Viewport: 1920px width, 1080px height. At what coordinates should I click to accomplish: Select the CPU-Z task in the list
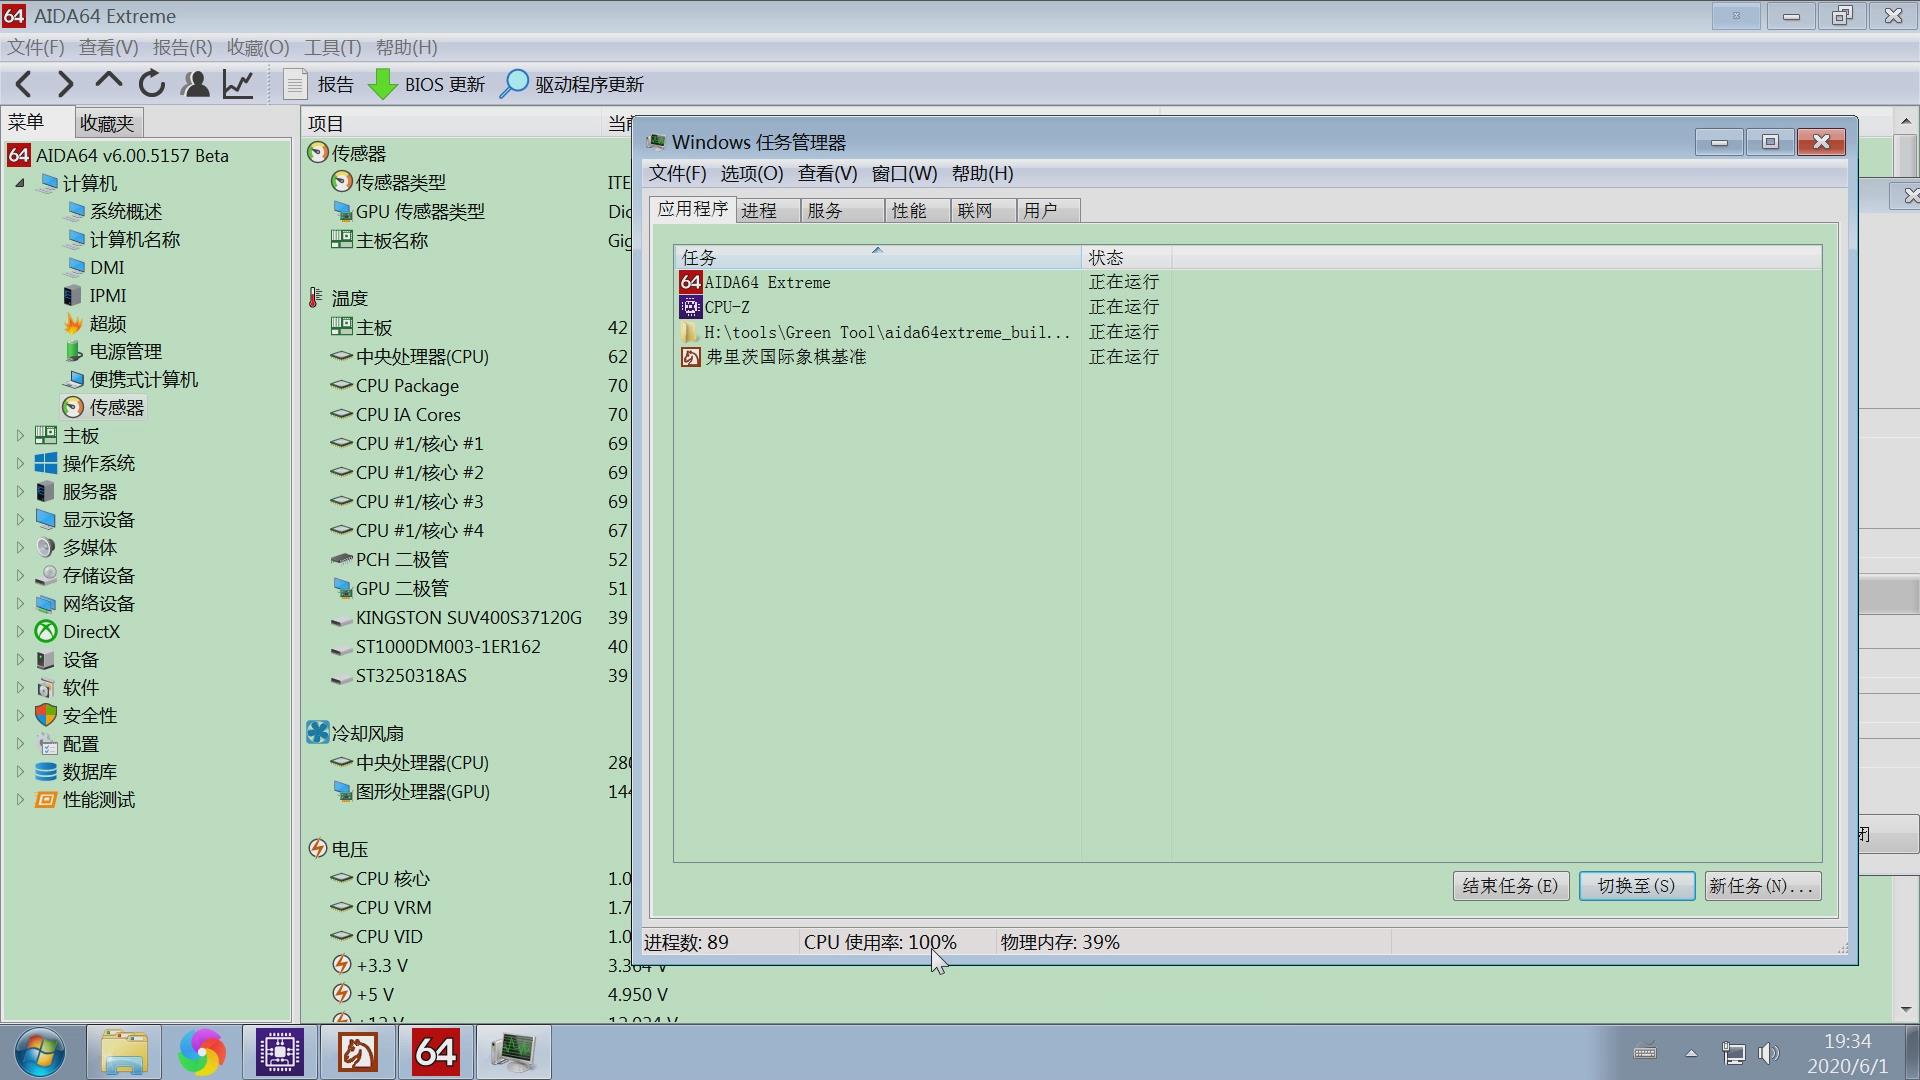[x=727, y=307]
